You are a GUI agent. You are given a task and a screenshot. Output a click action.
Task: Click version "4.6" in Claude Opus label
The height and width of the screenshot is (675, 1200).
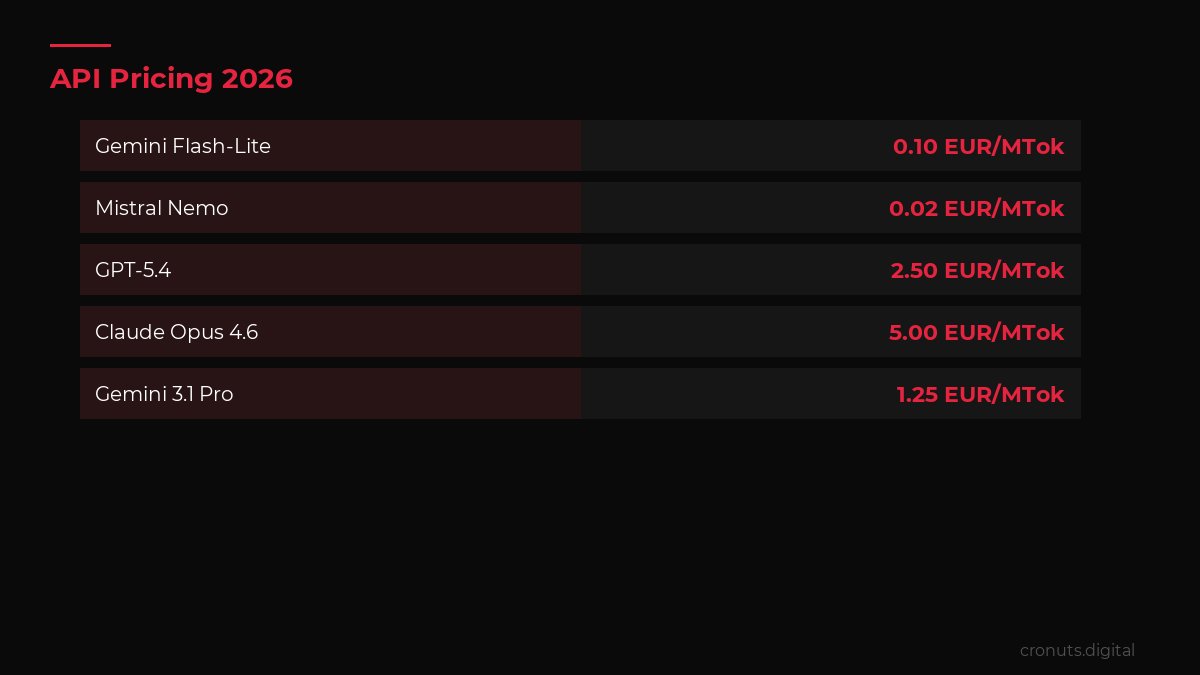[243, 332]
